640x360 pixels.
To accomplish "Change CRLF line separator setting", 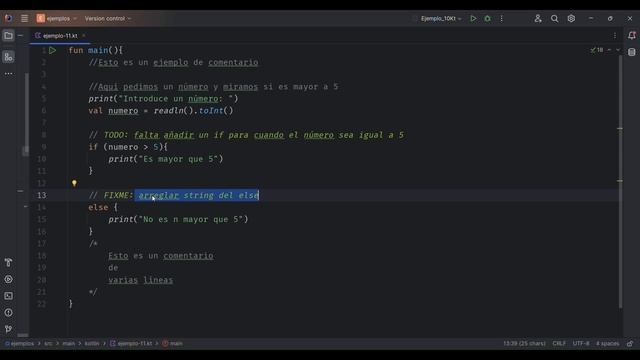I will pyautogui.click(x=559, y=344).
